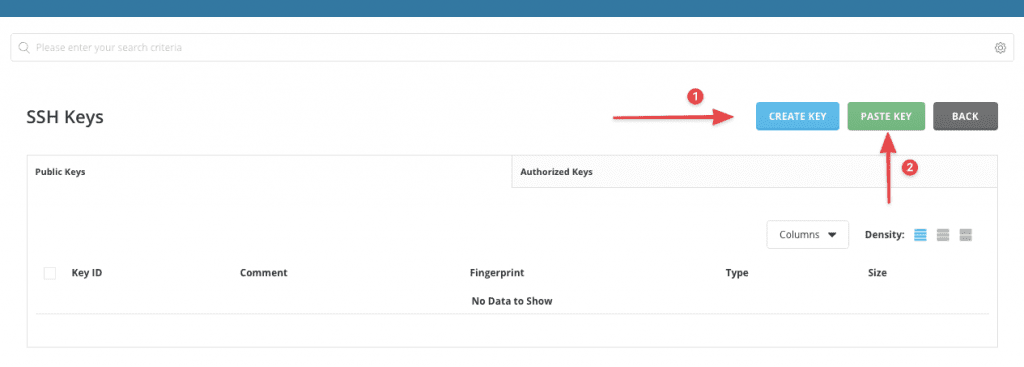
Task: Click the Density label
Action: pos(884,235)
